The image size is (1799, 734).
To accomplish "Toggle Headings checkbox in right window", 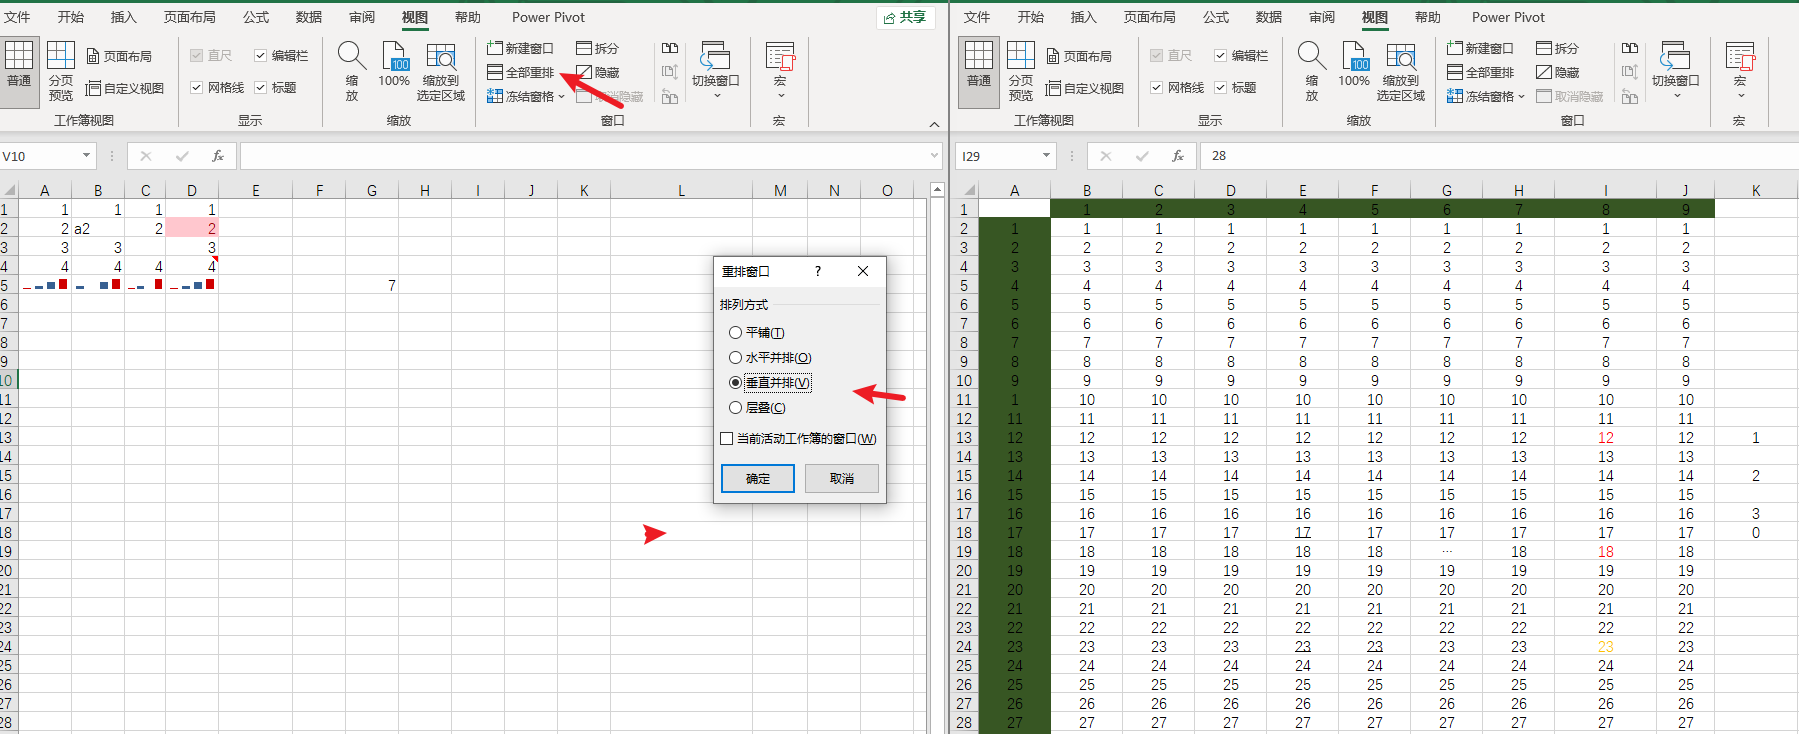I will coord(1221,88).
